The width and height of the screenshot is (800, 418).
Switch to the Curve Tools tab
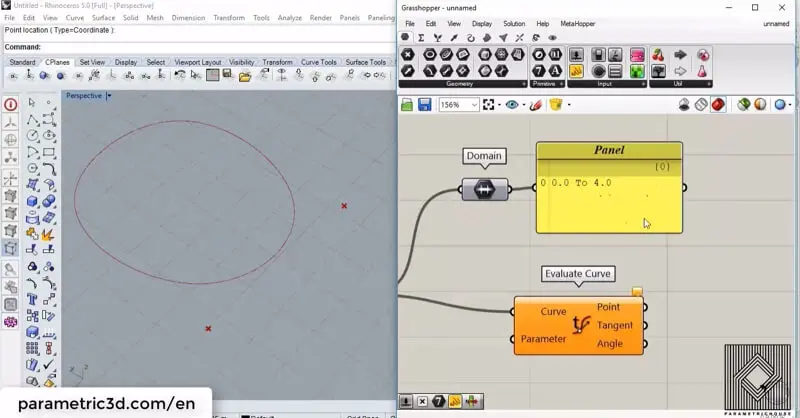[319, 62]
